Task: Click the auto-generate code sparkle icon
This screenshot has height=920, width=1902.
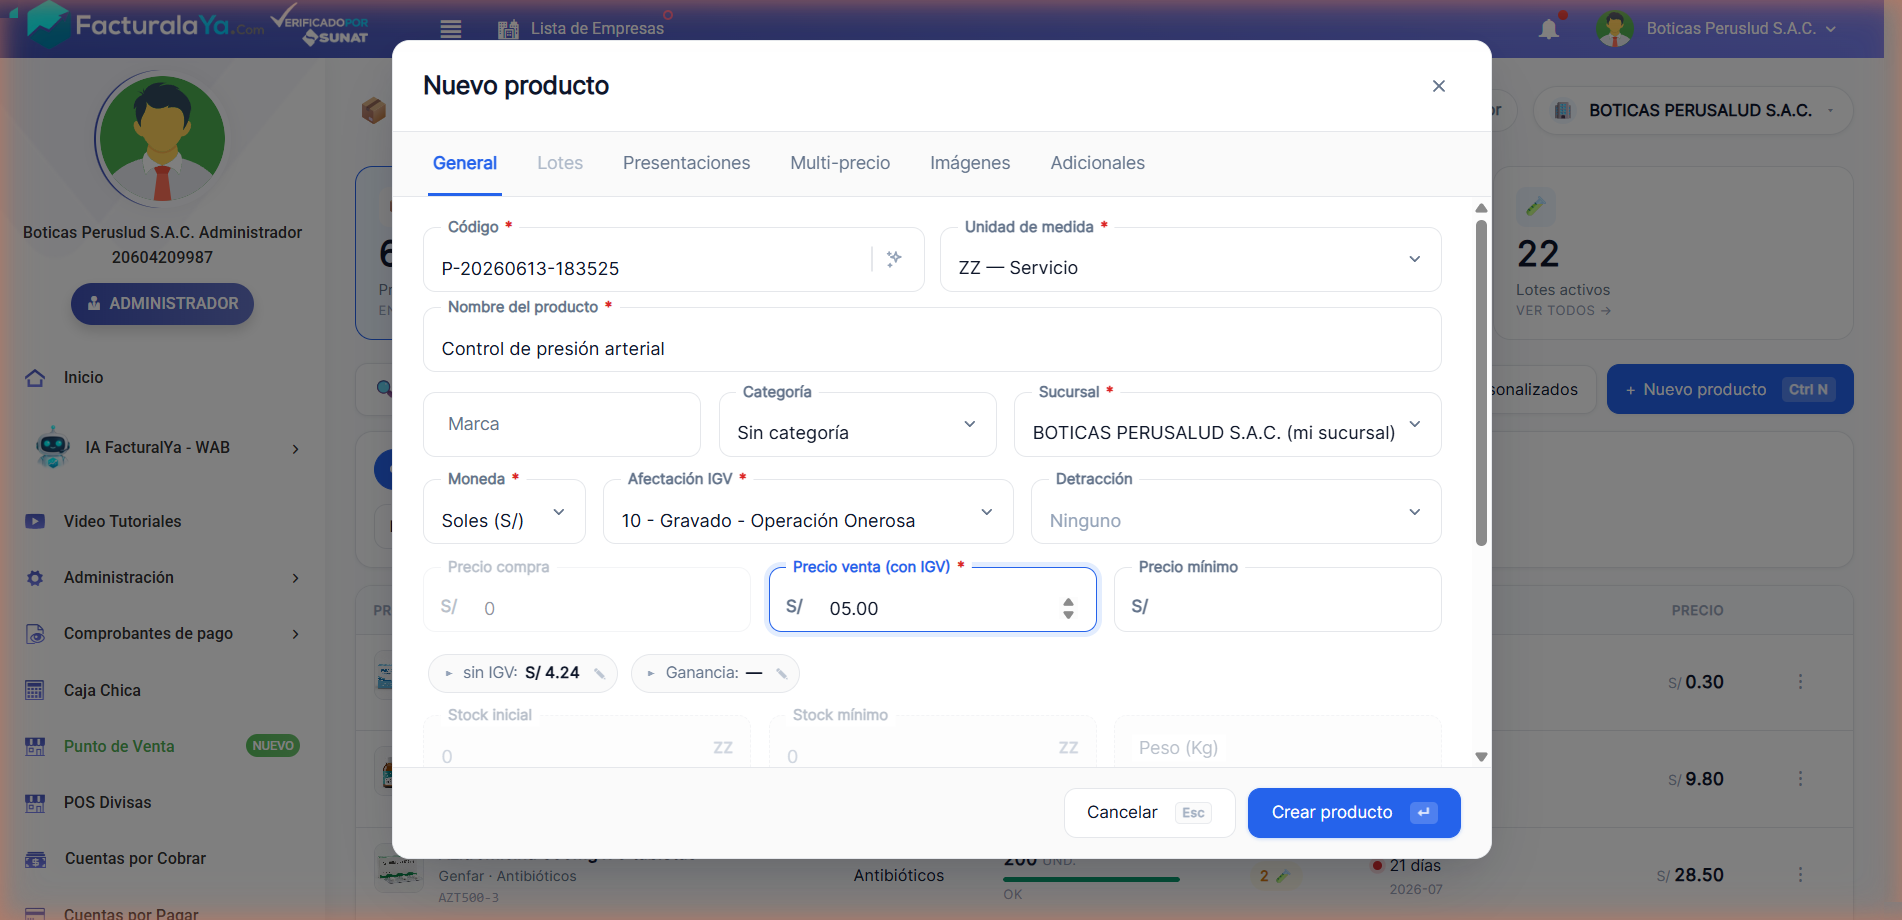Action: tap(894, 258)
